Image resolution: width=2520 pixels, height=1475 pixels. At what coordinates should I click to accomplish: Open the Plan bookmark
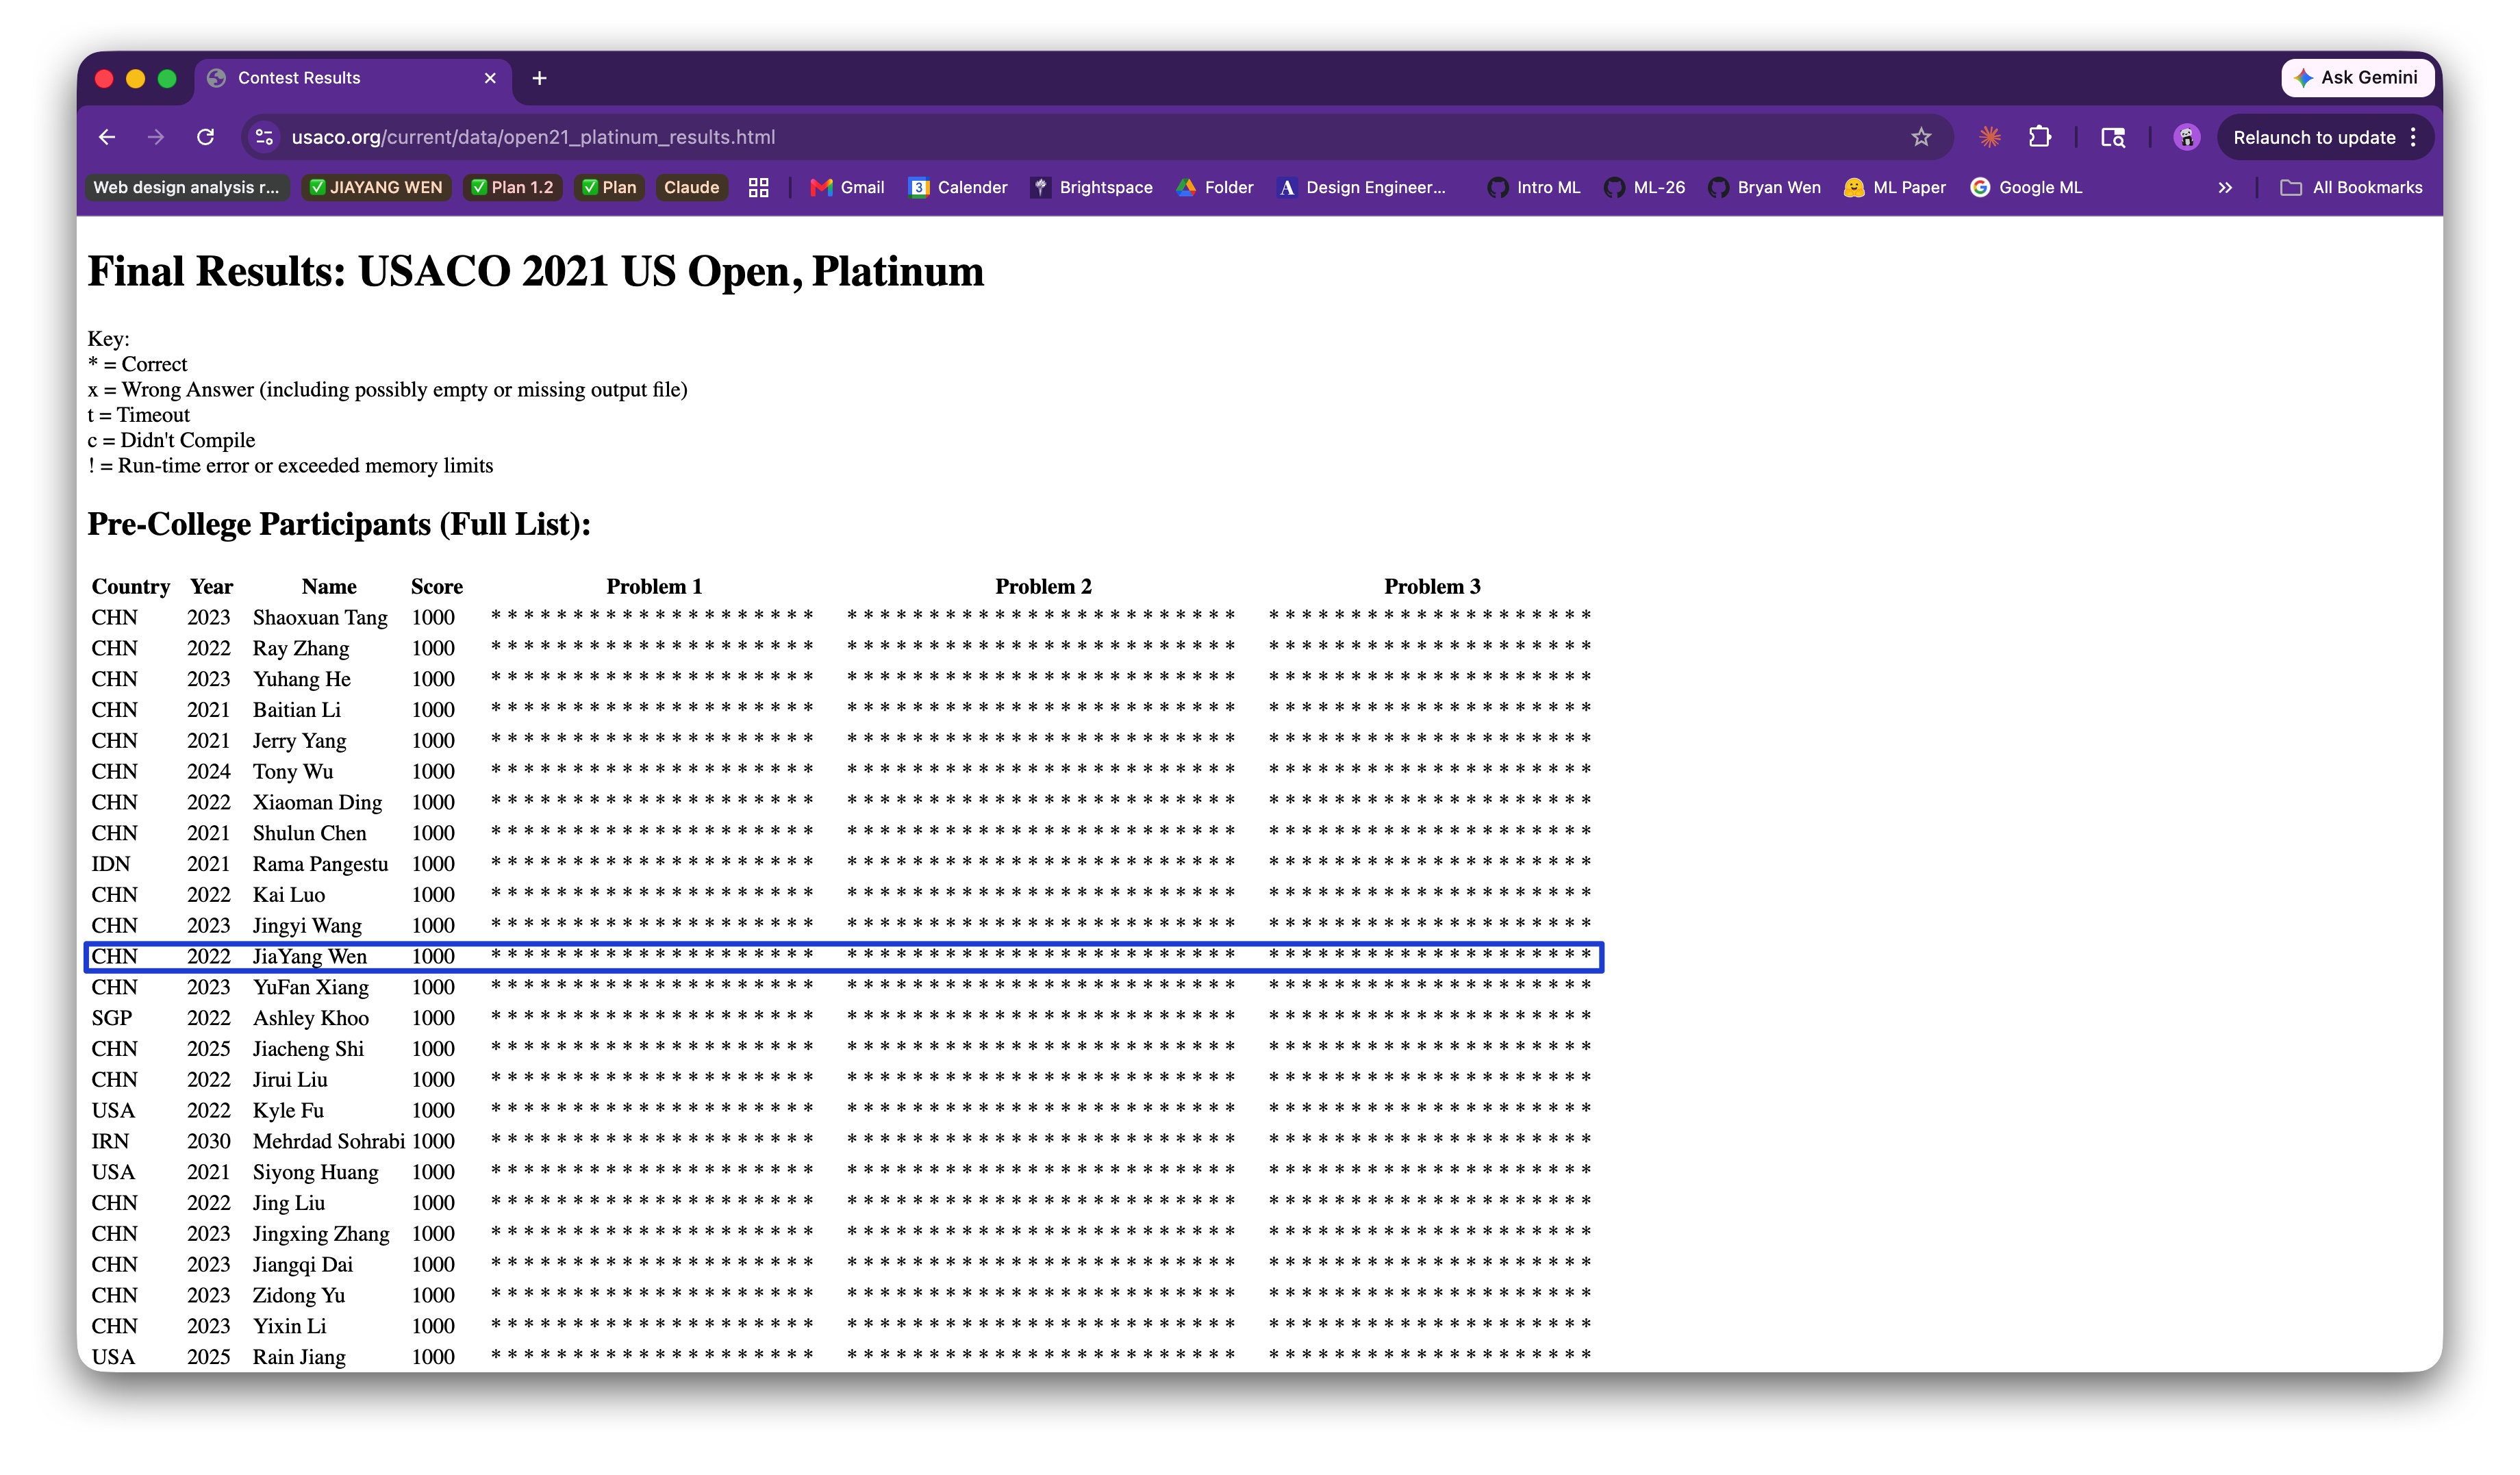click(609, 187)
